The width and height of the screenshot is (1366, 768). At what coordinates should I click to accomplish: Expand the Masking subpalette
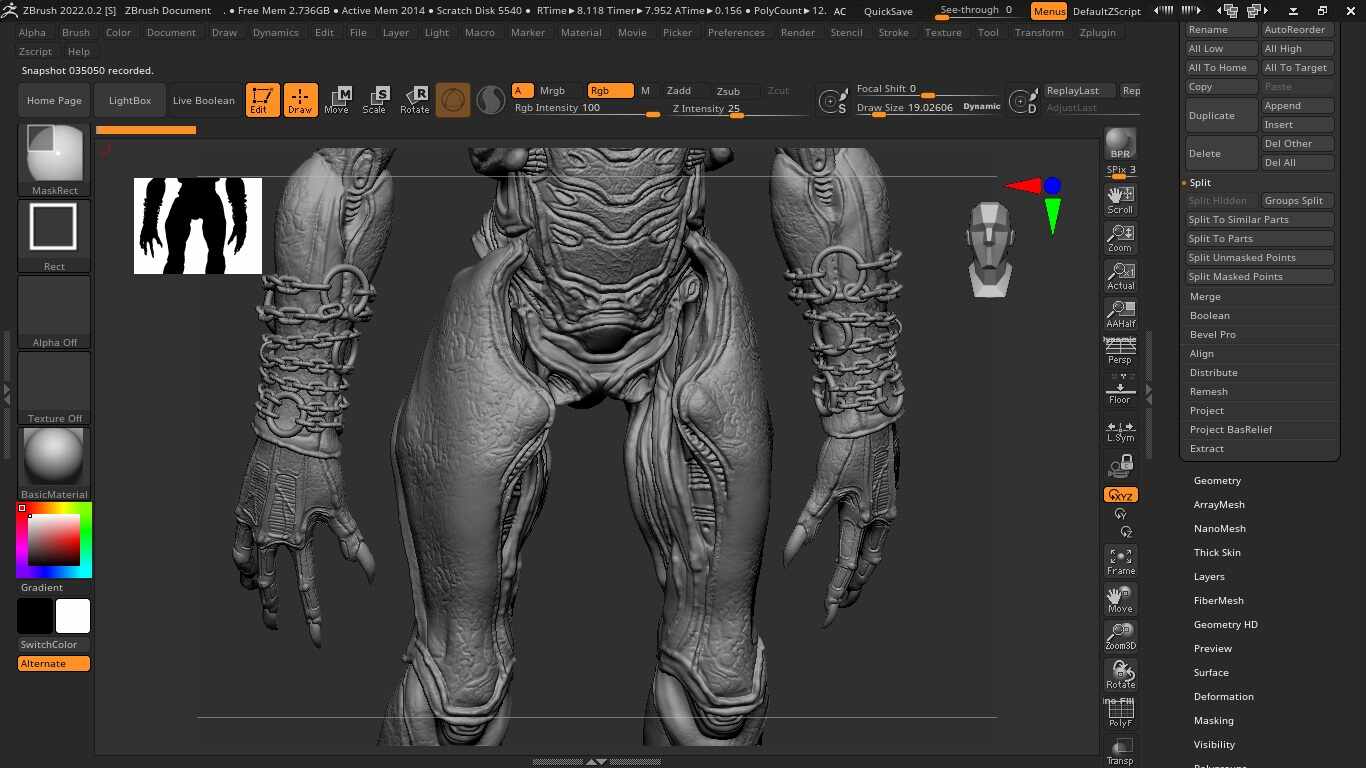click(x=1213, y=720)
